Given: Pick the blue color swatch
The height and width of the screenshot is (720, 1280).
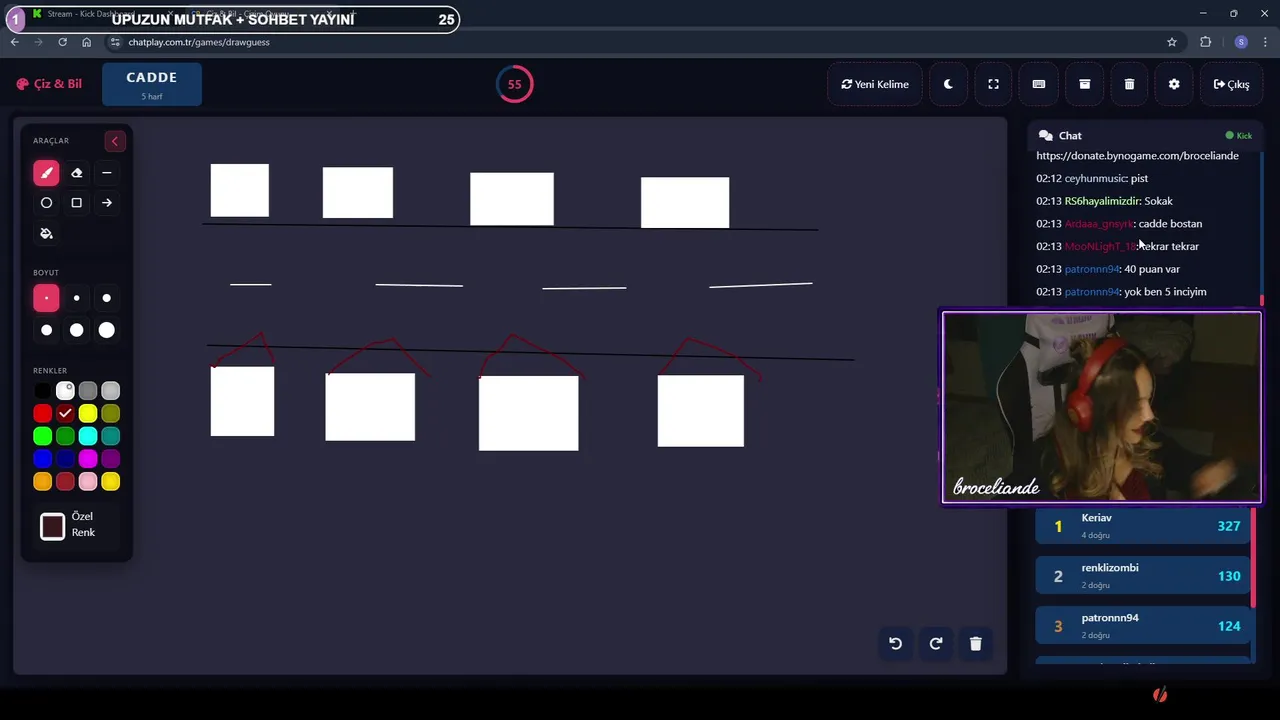Looking at the screenshot, I should coord(42,459).
